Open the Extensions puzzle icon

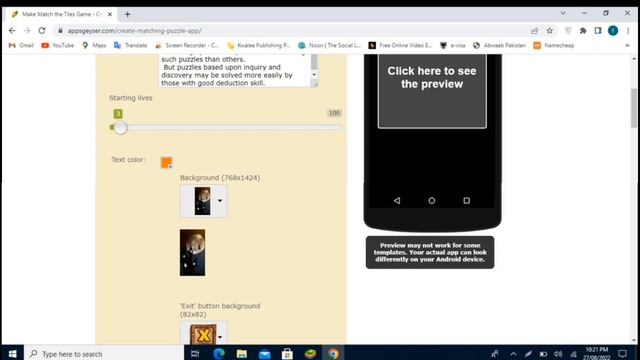coord(583,31)
